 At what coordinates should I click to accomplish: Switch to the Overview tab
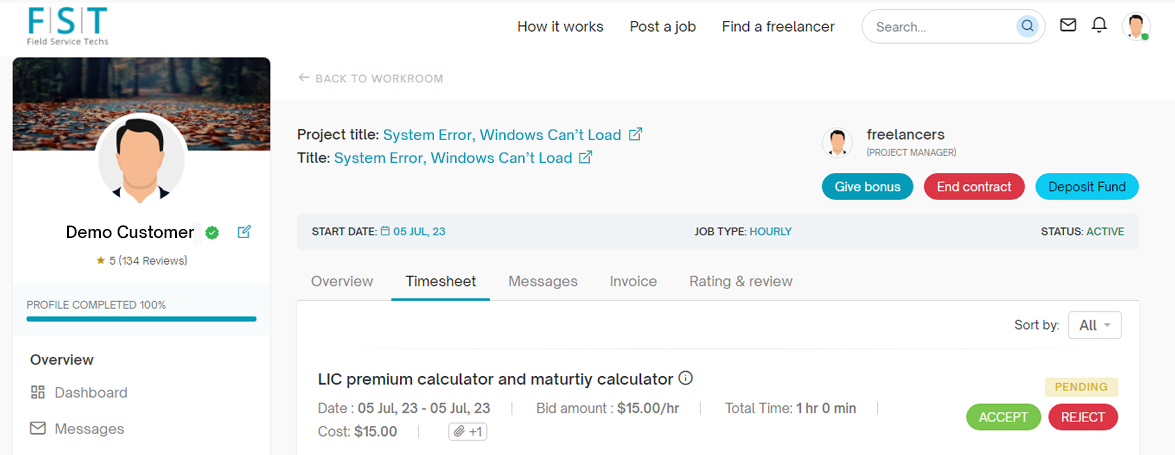click(342, 281)
